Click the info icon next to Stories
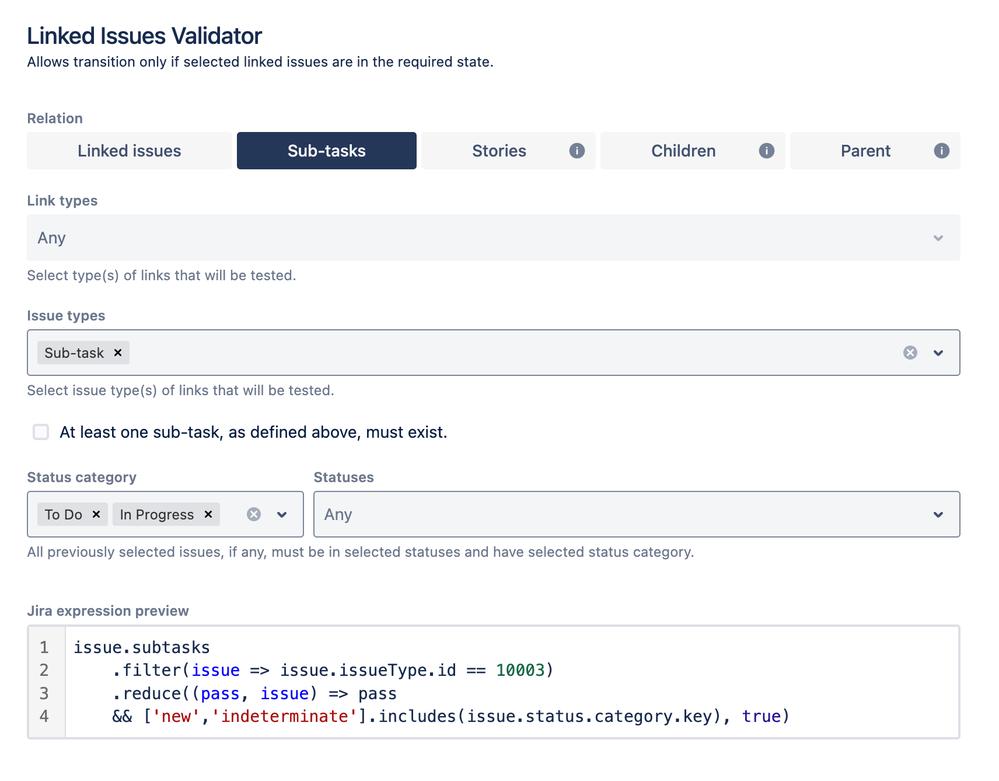Viewport: 999px width, 781px height. [x=577, y=150]
